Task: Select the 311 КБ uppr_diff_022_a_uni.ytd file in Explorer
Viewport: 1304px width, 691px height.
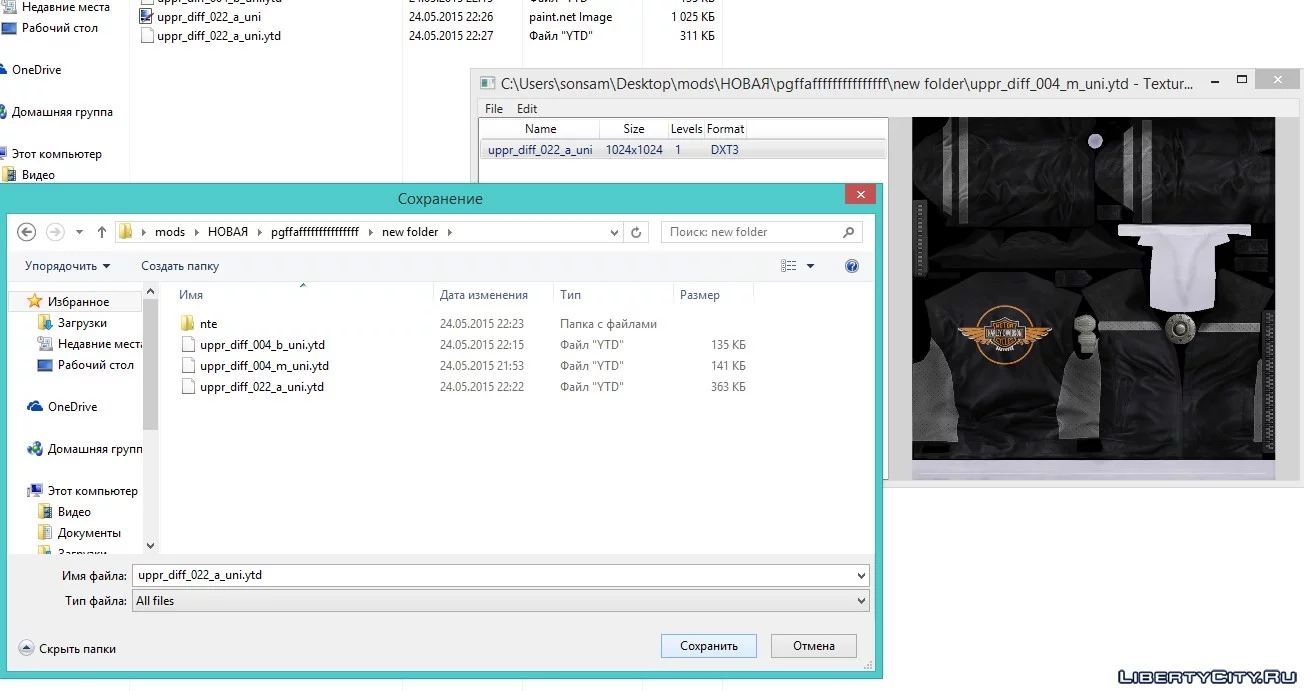Action: (x=217, y=36)
